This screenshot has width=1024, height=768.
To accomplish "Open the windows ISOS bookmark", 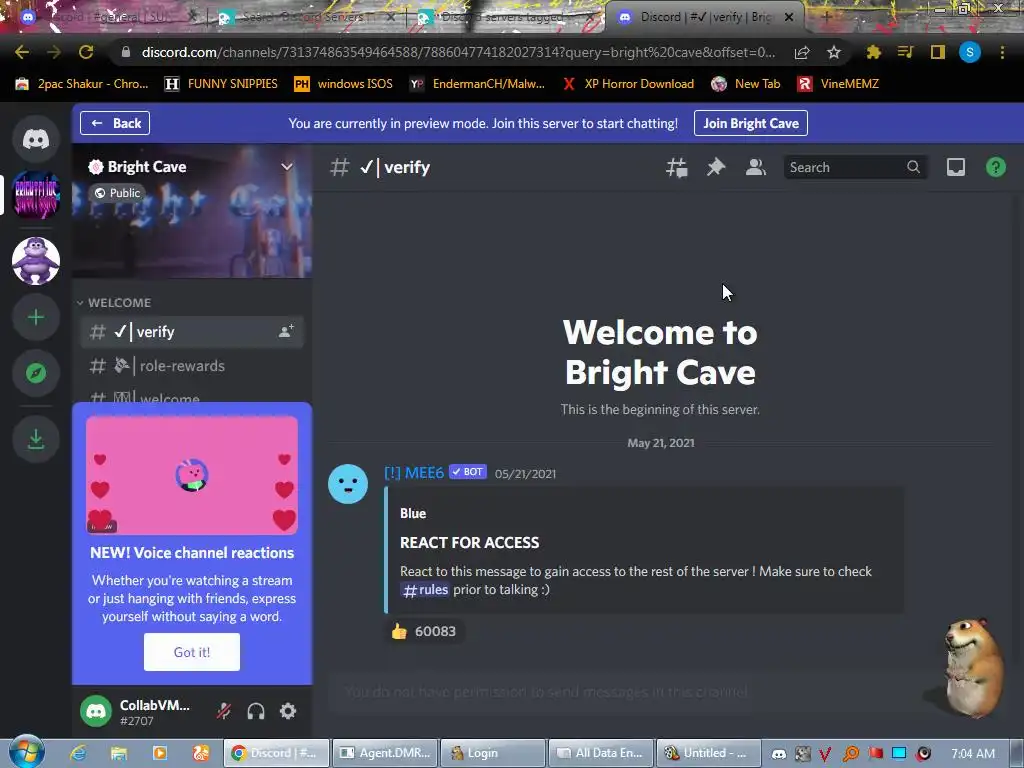I will tap(344, 84).
